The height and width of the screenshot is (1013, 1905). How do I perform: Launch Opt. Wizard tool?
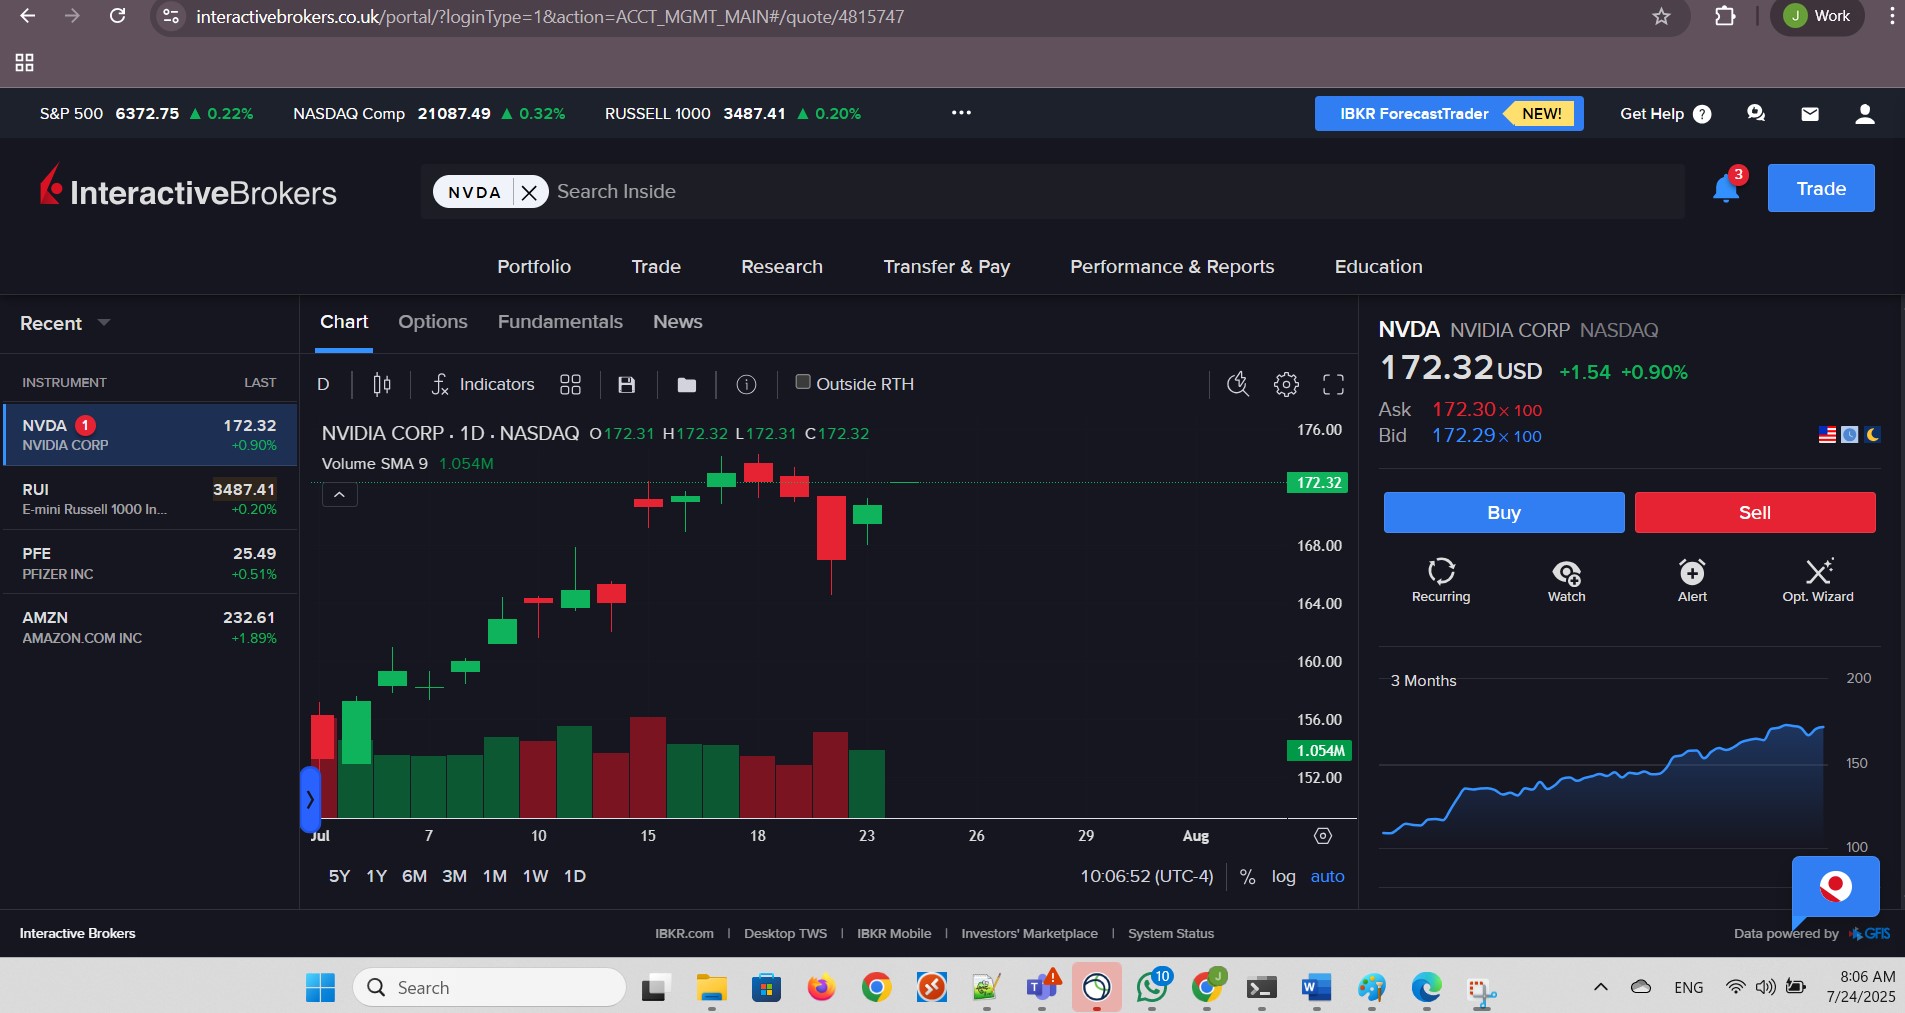(1818, 580)
